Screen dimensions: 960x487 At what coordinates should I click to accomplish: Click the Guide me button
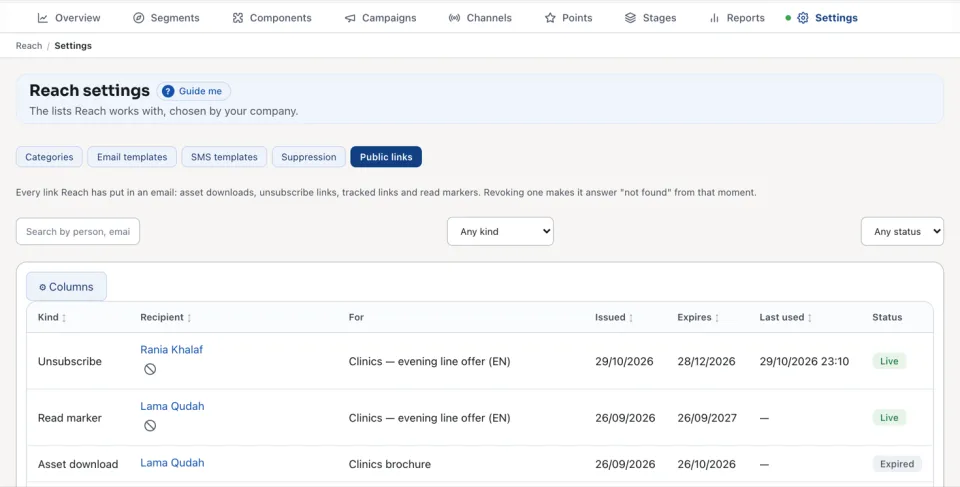pos(193,91)
